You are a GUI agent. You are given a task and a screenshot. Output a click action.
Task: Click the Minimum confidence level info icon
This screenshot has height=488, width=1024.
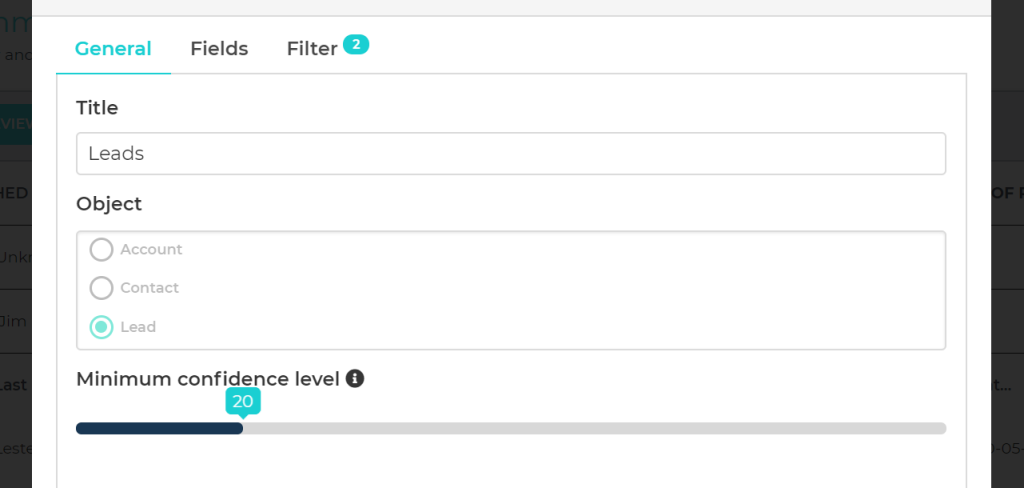(355, 379)
